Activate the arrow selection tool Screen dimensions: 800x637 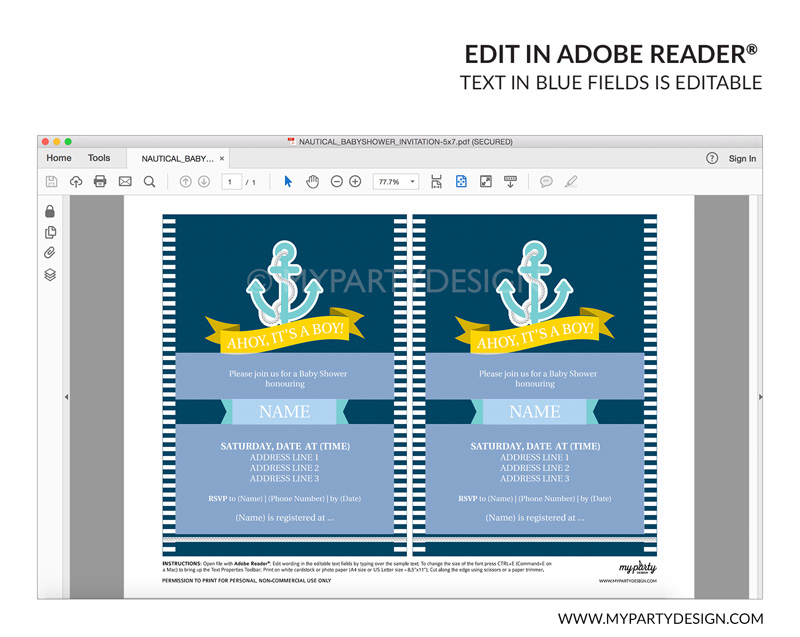point(288,182)
